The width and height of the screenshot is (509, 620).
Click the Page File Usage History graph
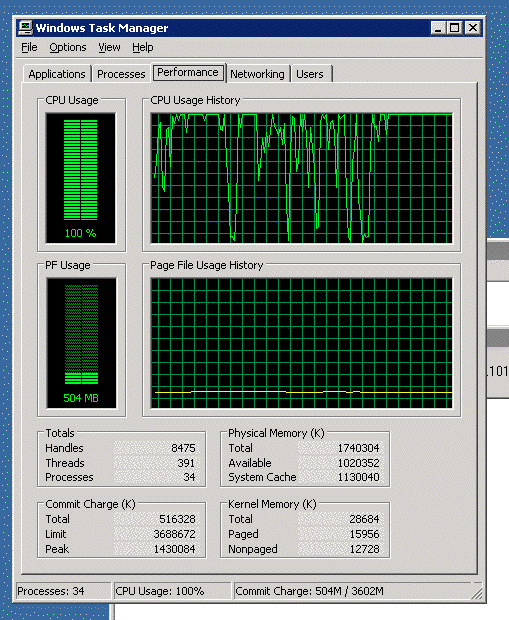pos(301,343)
